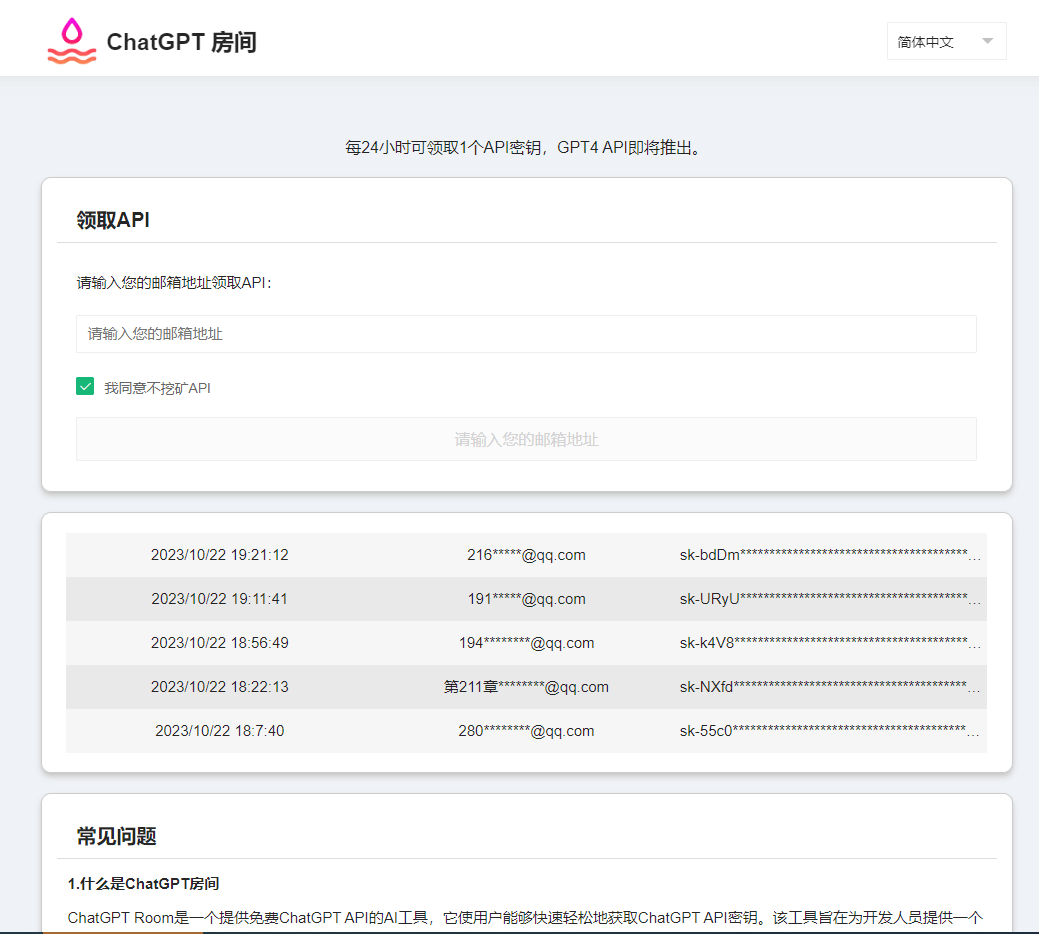Enable the non-mining agreement checkbox
Image resolution: width=1039 pixels, height=934 pixels.
click(x=85, y=385)
